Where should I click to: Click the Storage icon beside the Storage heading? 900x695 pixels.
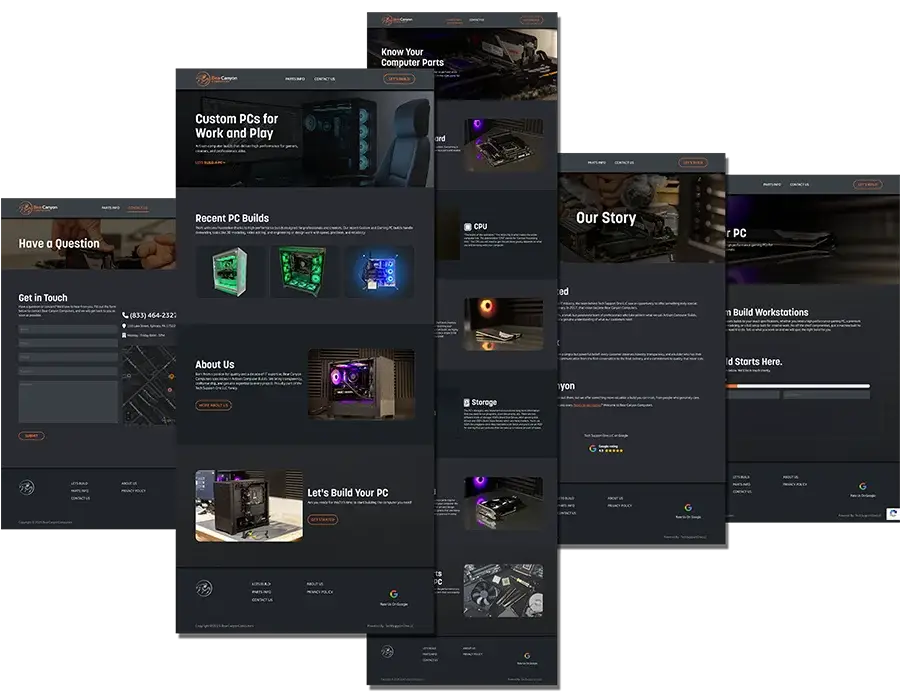tap(466, 403)
